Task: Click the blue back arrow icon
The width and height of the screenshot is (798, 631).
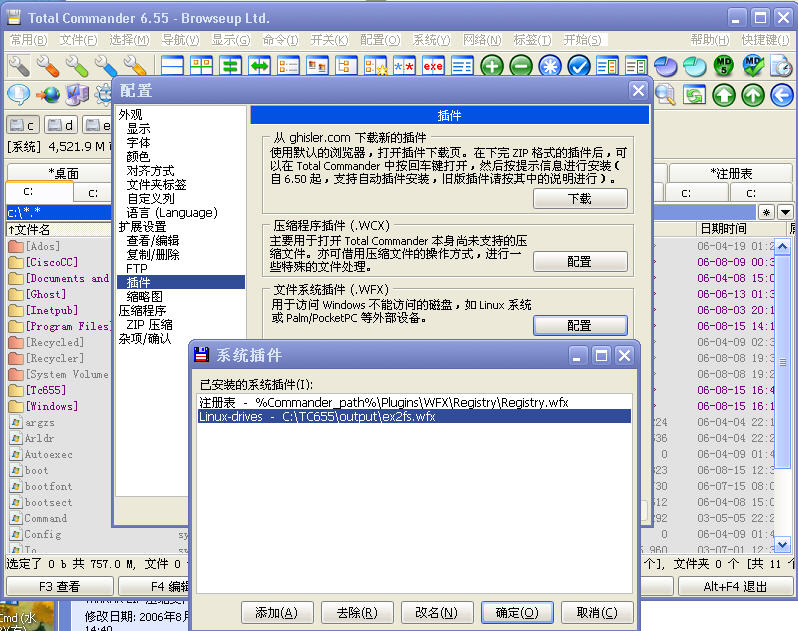Action: pos(782,95)
